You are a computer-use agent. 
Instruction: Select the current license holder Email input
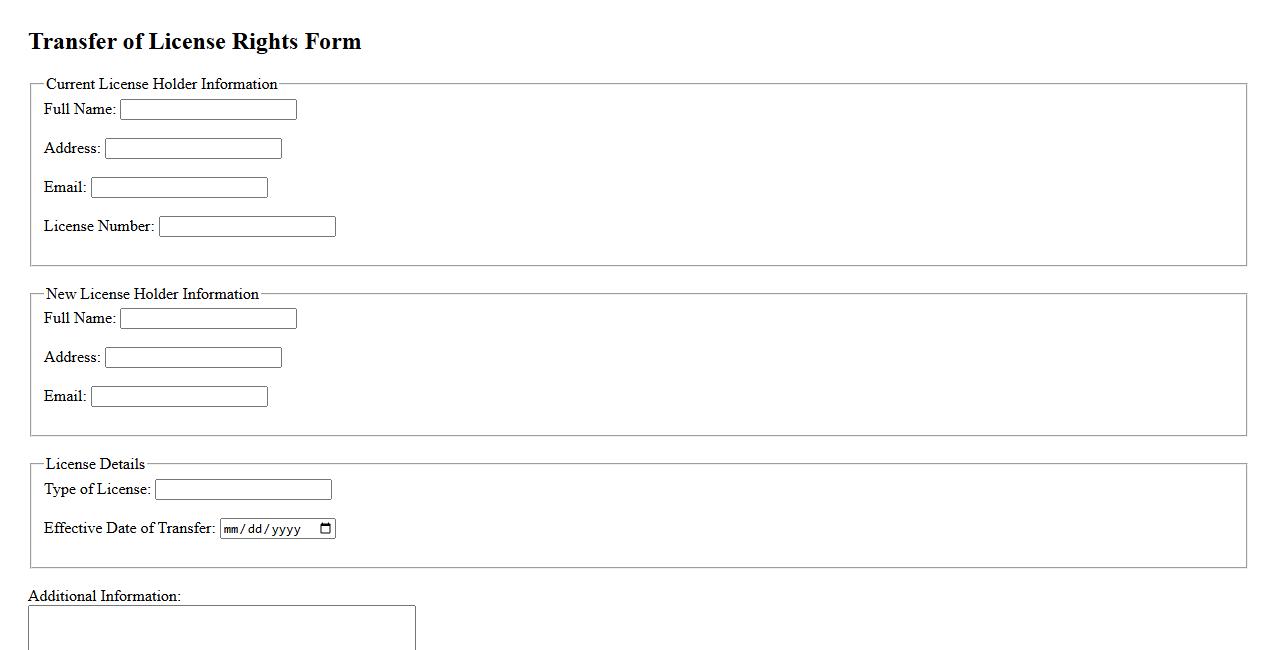(x=179, y=188)
